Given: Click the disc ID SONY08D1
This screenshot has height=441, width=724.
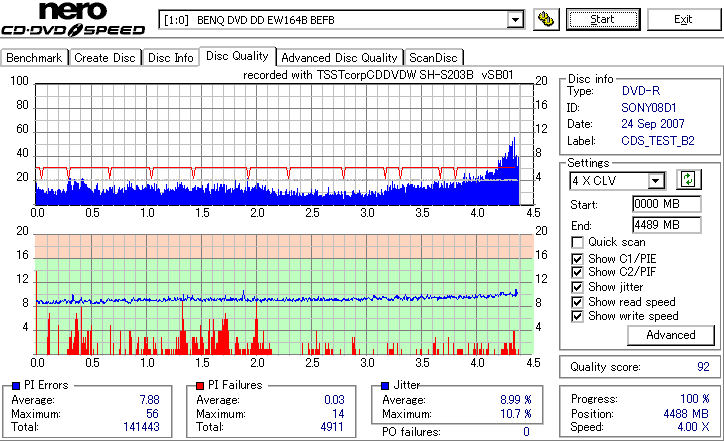Looking at the screenshot, I should coord(649,108).
